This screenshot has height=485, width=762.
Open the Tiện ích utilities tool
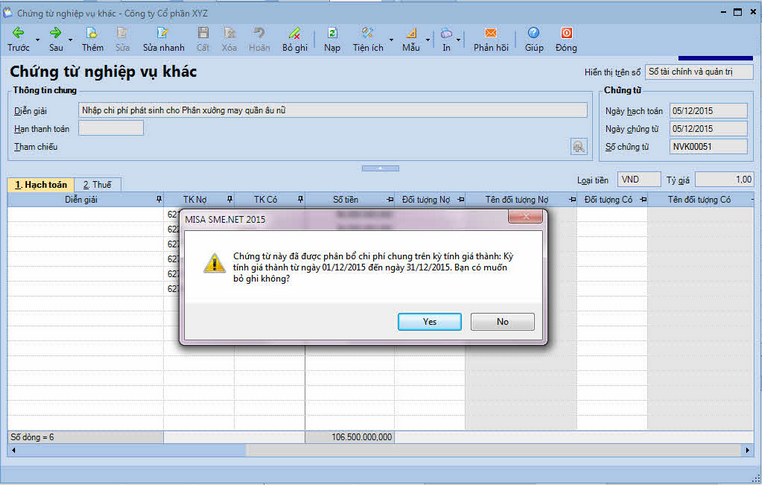[x=368, y=39]
